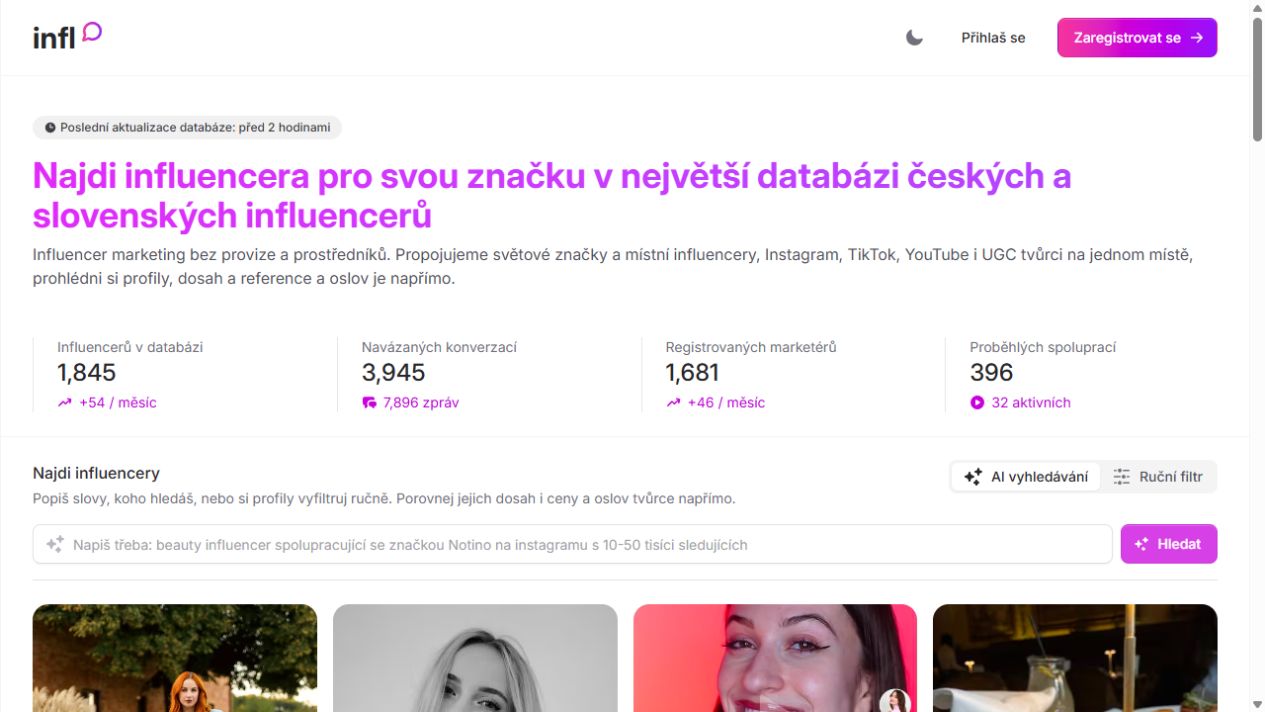Image resolution: width=1265 pixels, height=712 pixels.
Task: Click the page vertical scrollbar thumb
Action: coord(1257,82)
